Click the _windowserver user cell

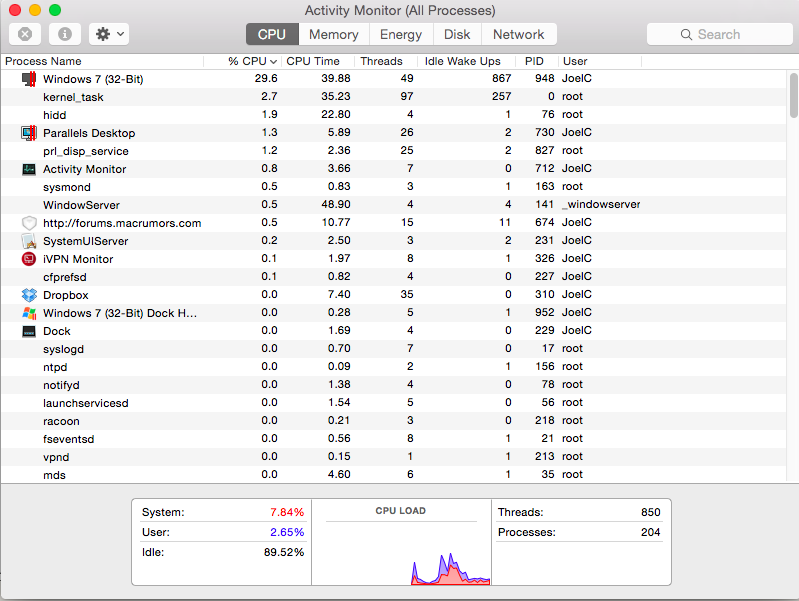[601, 204]
